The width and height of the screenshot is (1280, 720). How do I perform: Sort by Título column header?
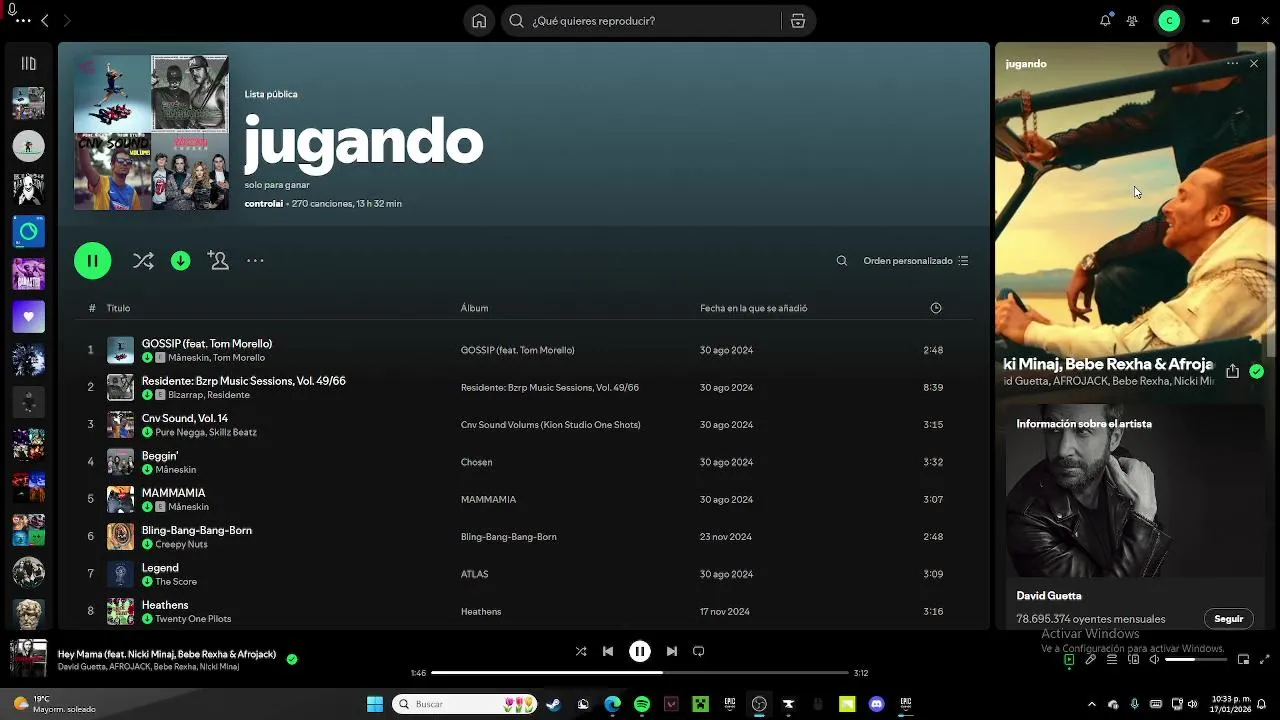(118, 308)
